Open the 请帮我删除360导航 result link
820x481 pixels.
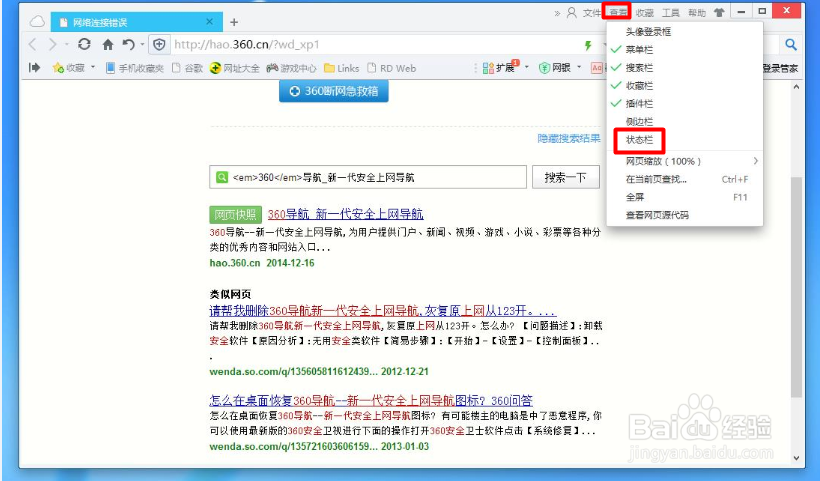coord(382,311)
